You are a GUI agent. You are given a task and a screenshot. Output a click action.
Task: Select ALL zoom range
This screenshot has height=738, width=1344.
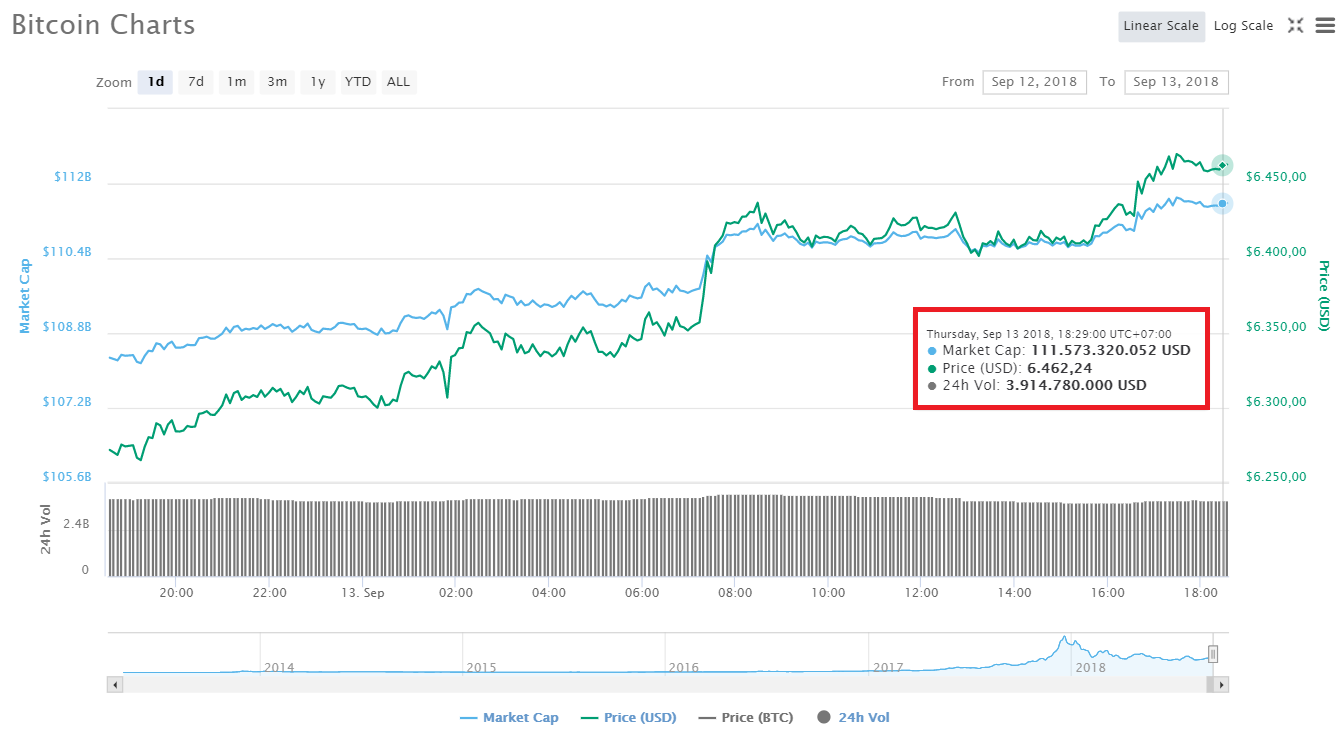[x=398, y=82]
